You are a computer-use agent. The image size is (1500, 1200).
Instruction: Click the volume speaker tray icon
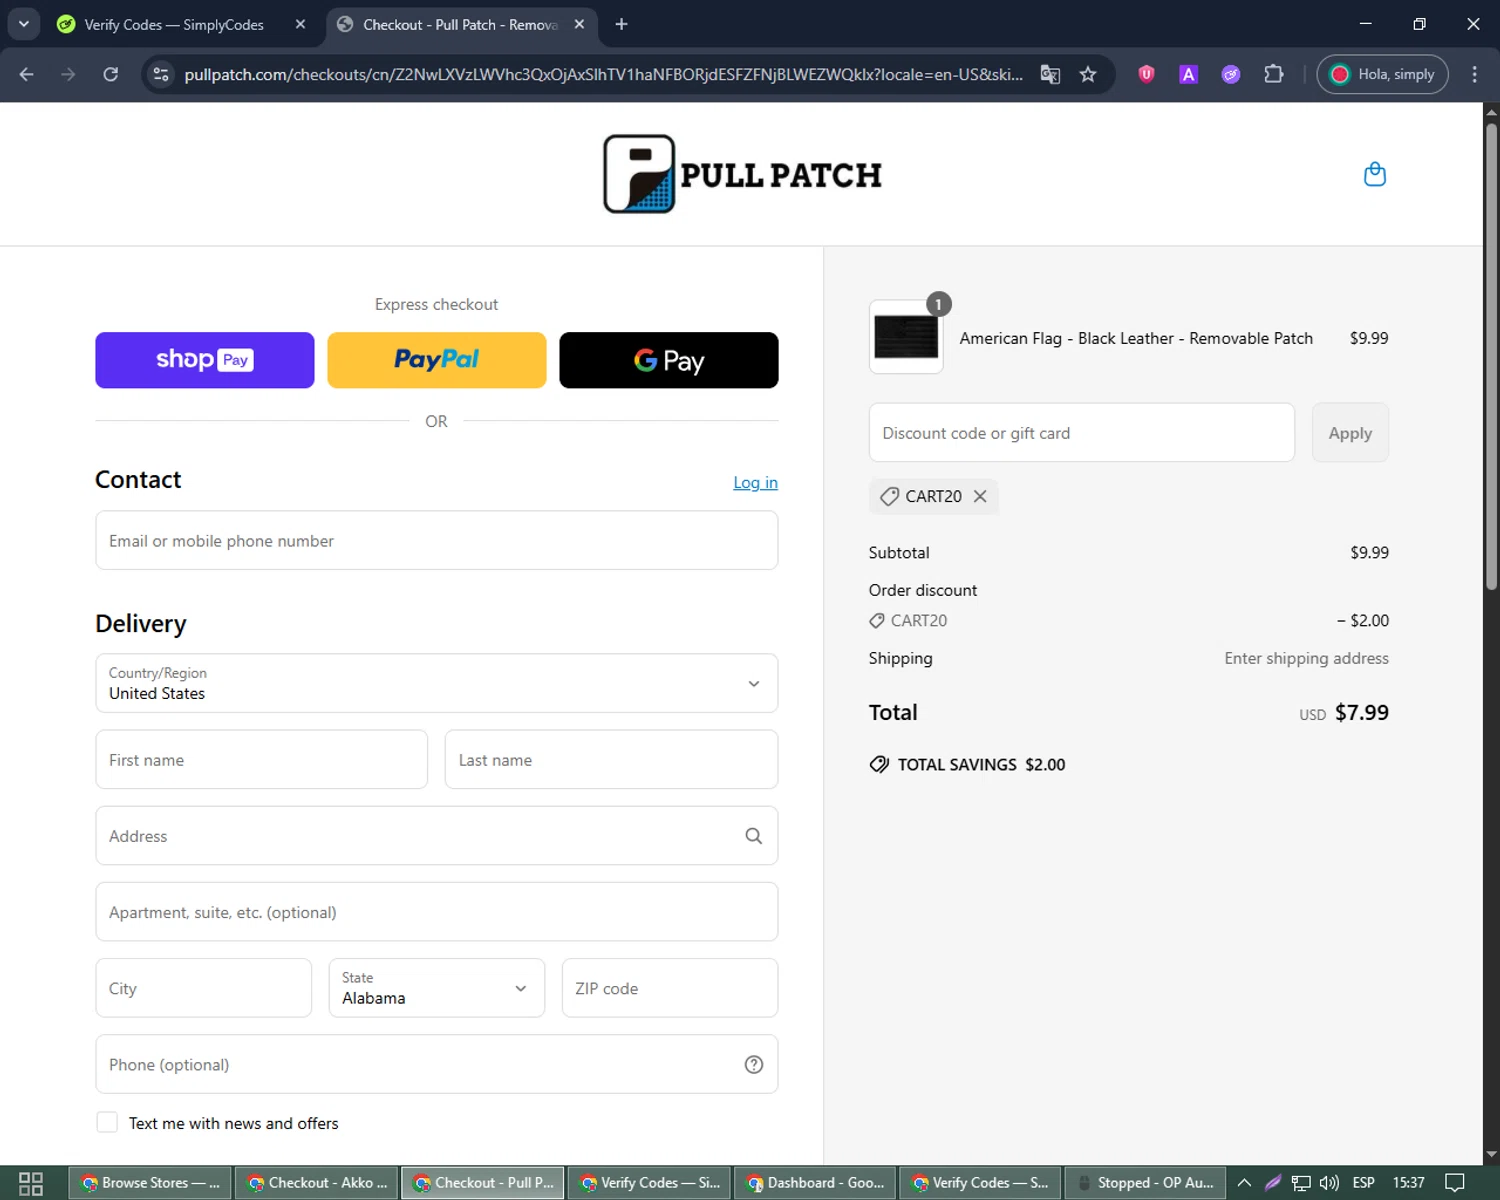click(x=1329, y=1183)
